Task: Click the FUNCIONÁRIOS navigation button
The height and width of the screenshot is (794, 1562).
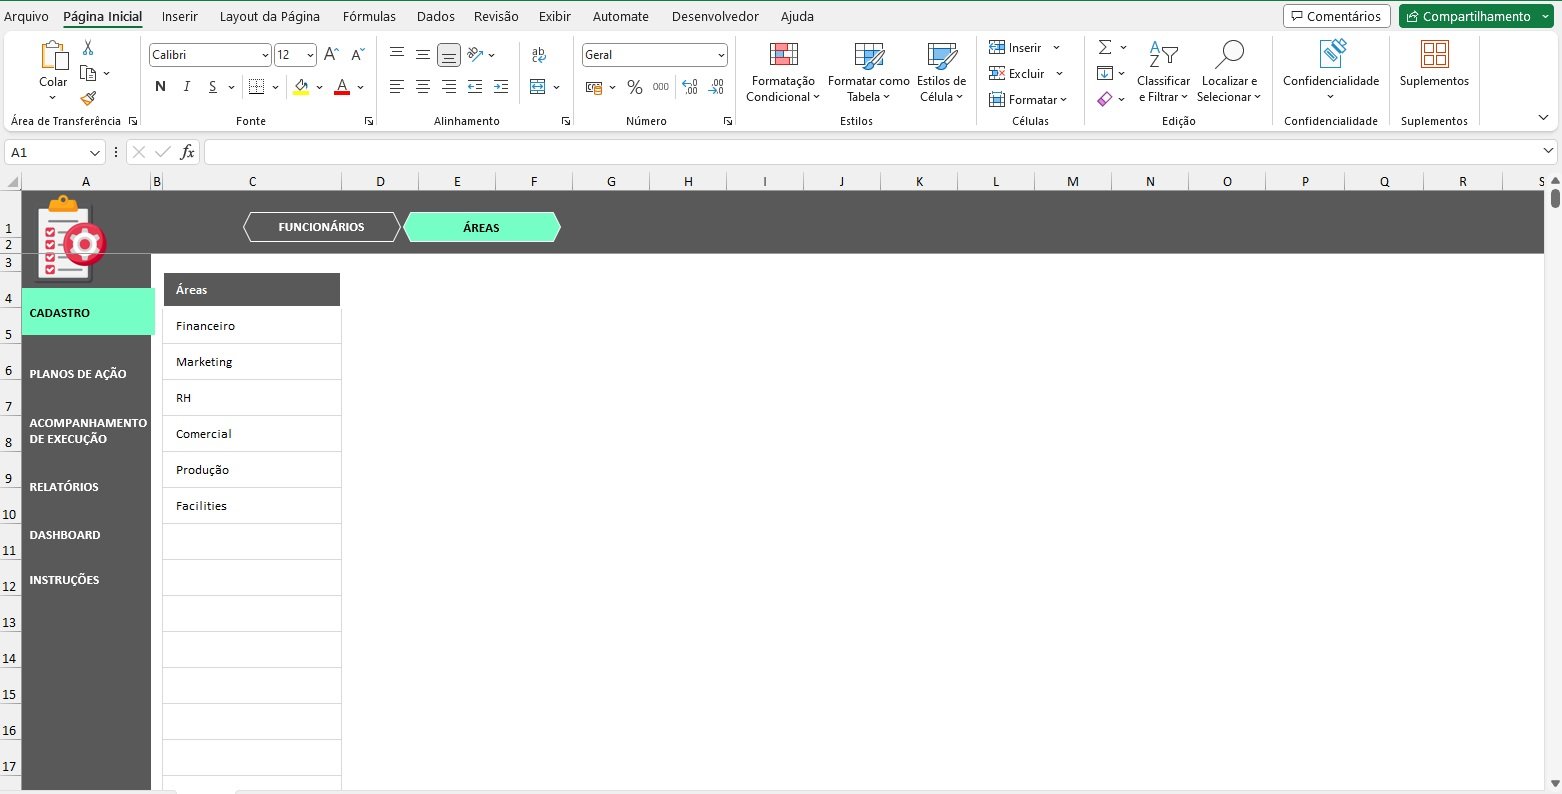Action: (321, 227)
